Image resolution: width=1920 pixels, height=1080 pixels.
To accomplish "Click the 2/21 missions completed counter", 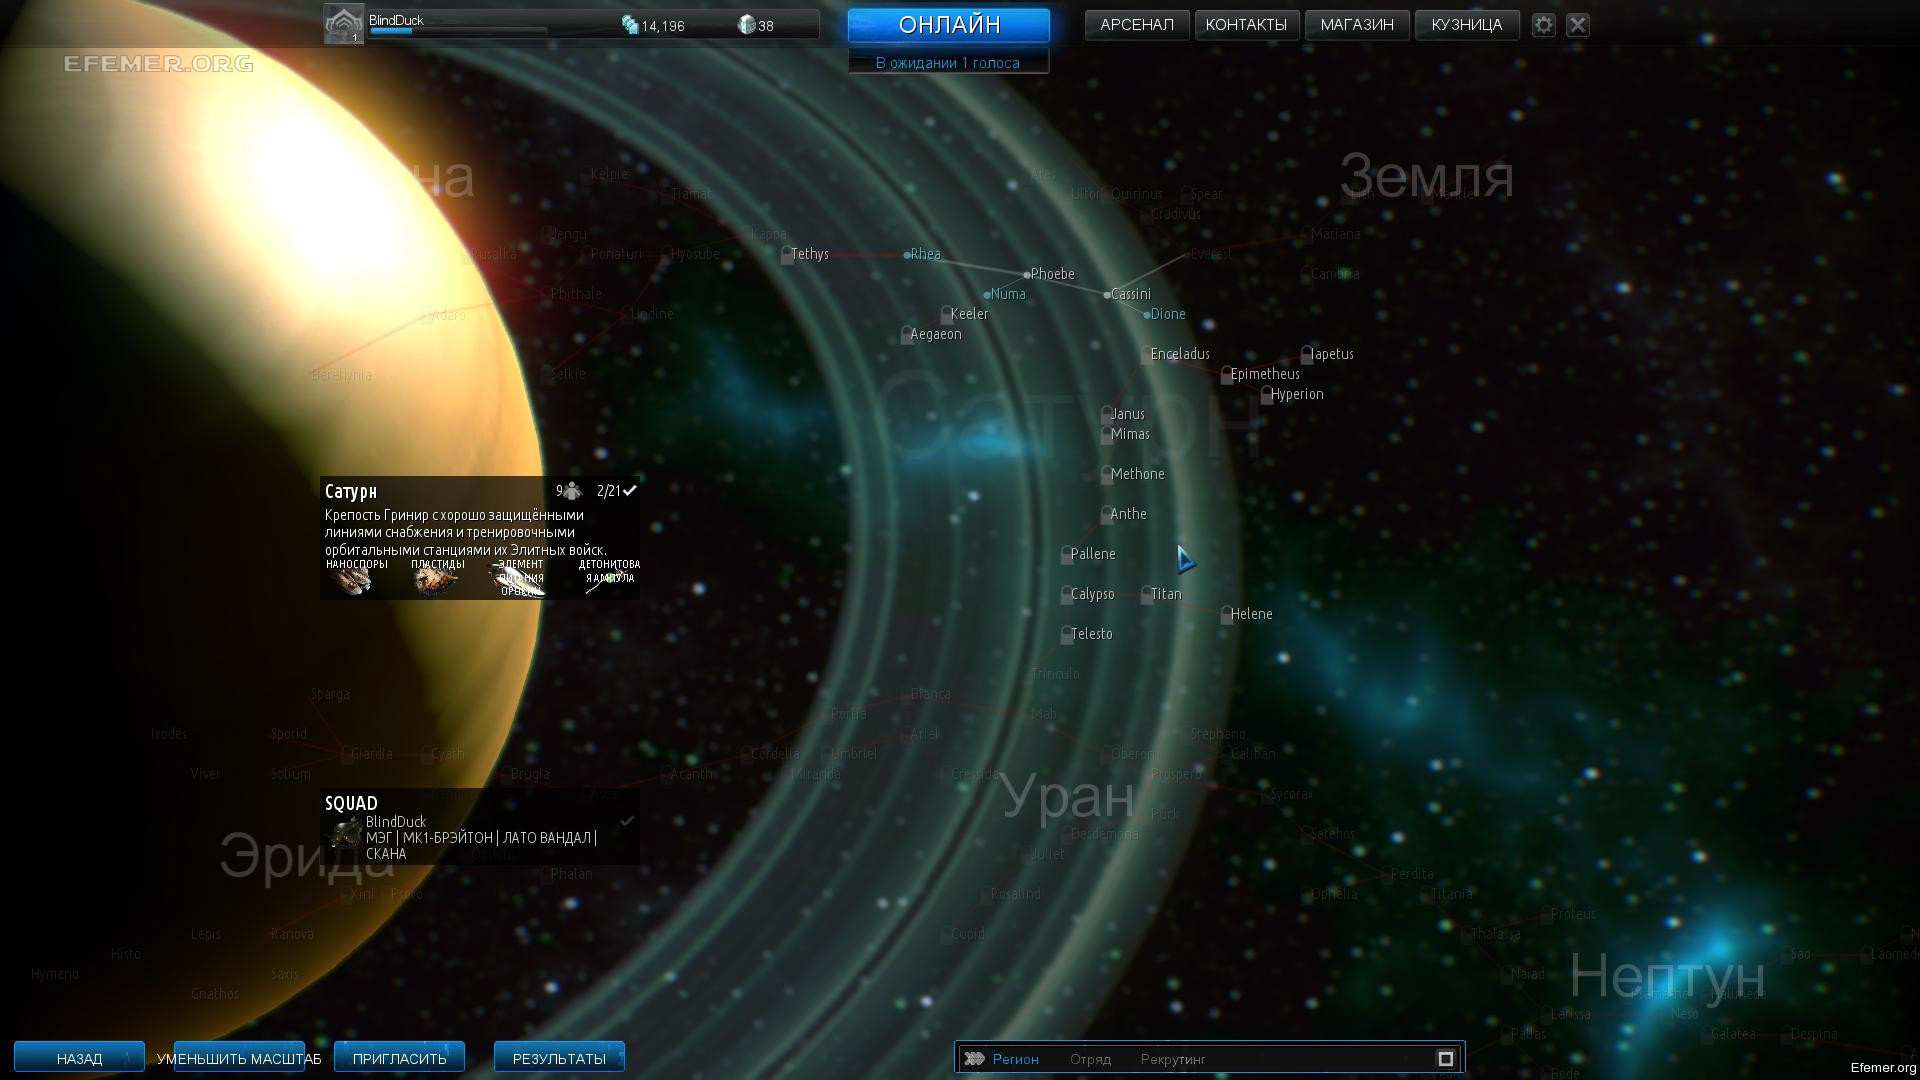I will [x=609, y=491].
